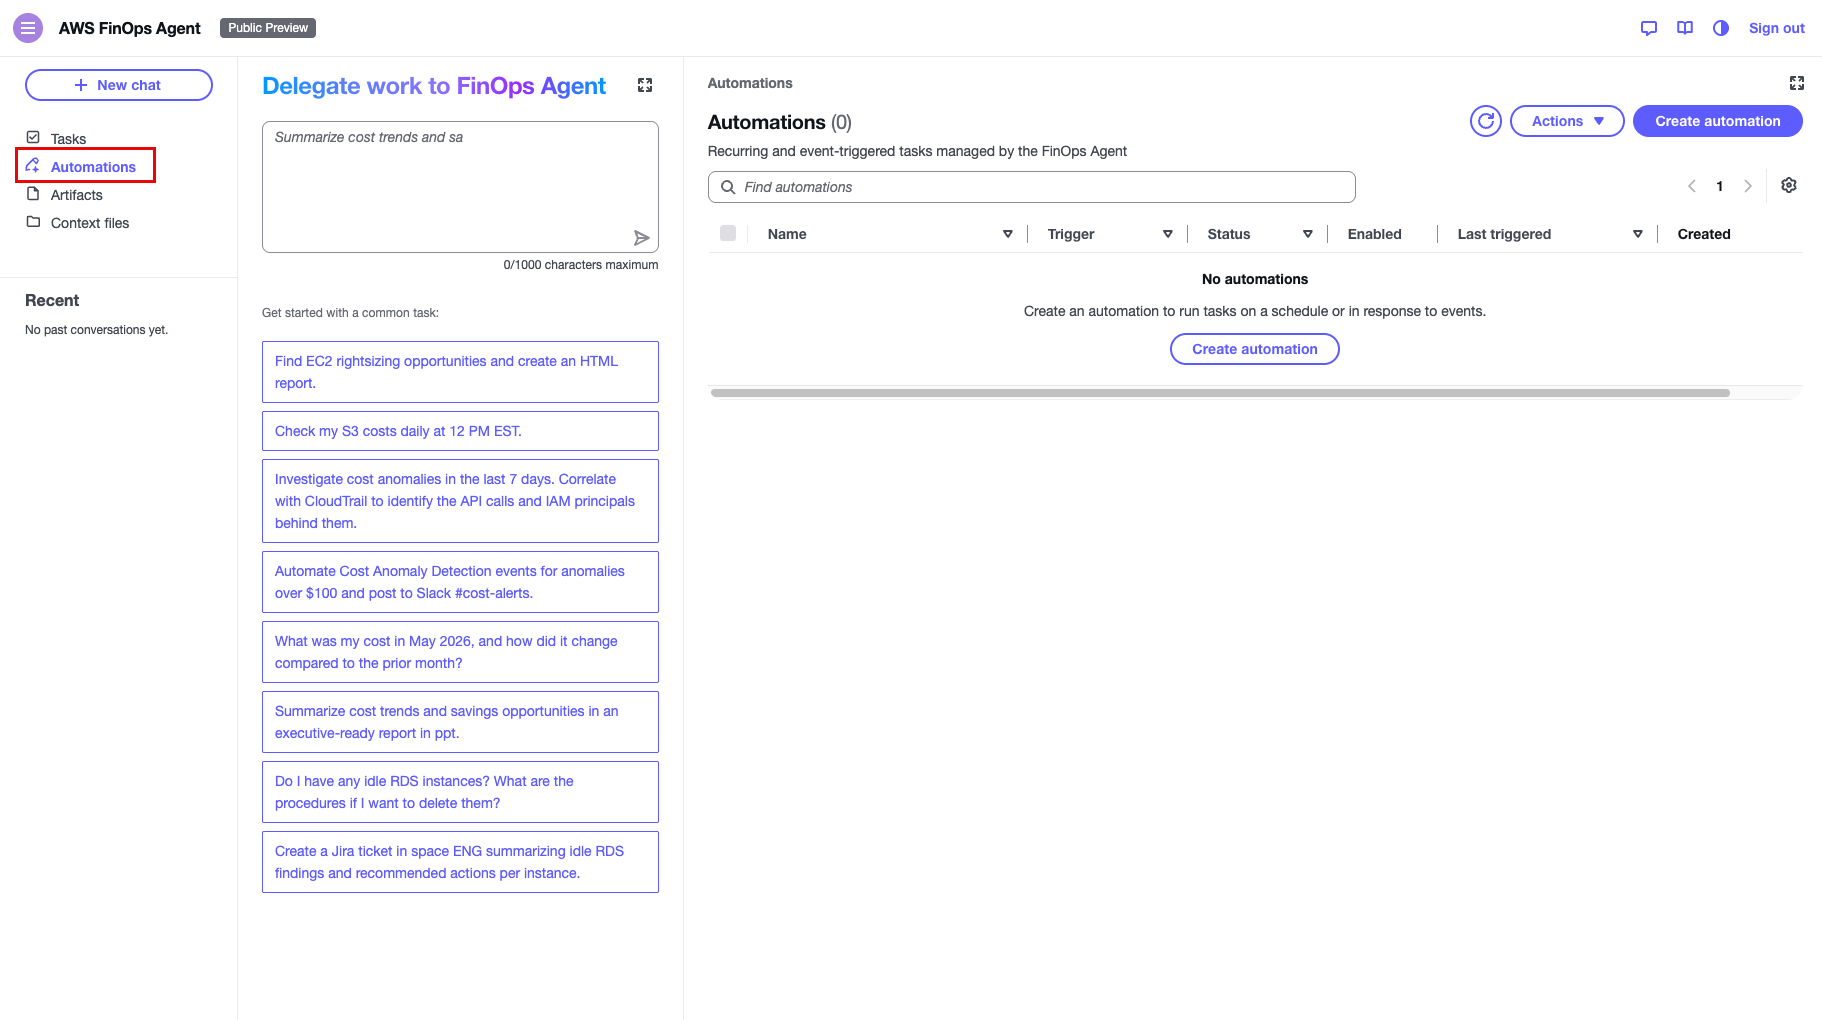Toggle the dark/light theme icon
Viewport: 1822px width, 1020px height.
(1721, 28)
